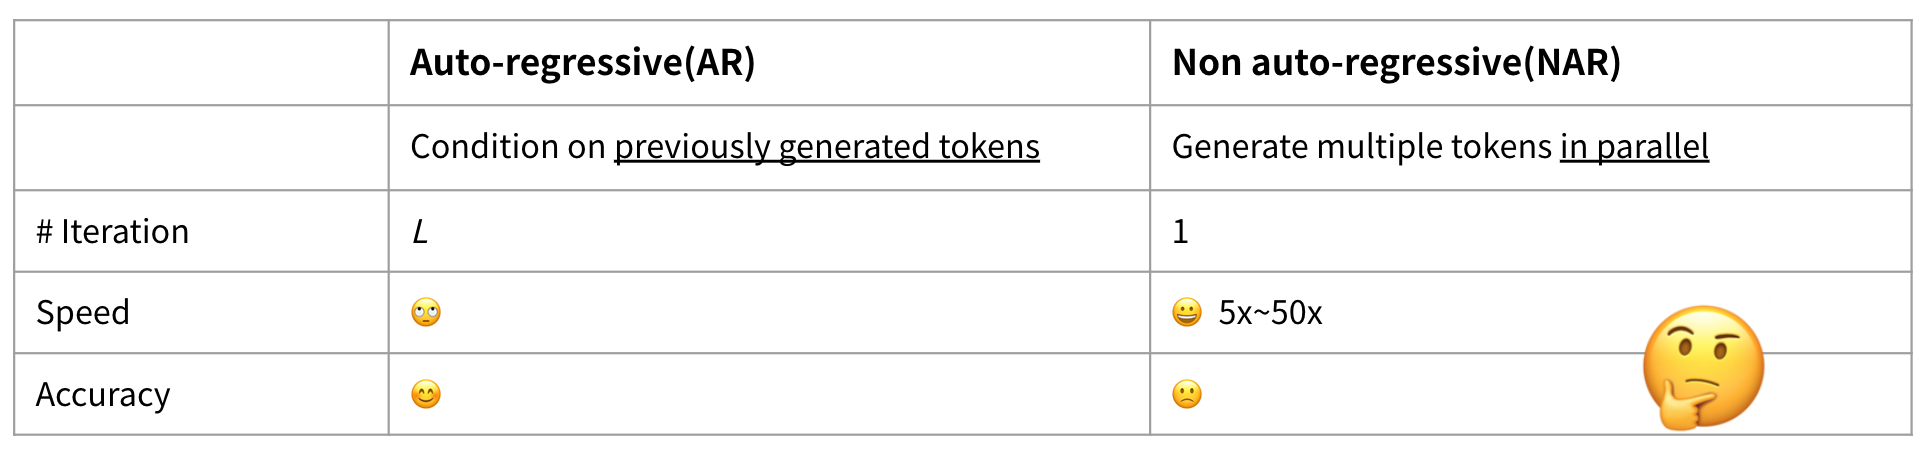Image resolution: width=1926 pixels, height=456 pixels.
Task: Click the "(NAR)" abbreviation in the header
Action: pos(1571,63)
